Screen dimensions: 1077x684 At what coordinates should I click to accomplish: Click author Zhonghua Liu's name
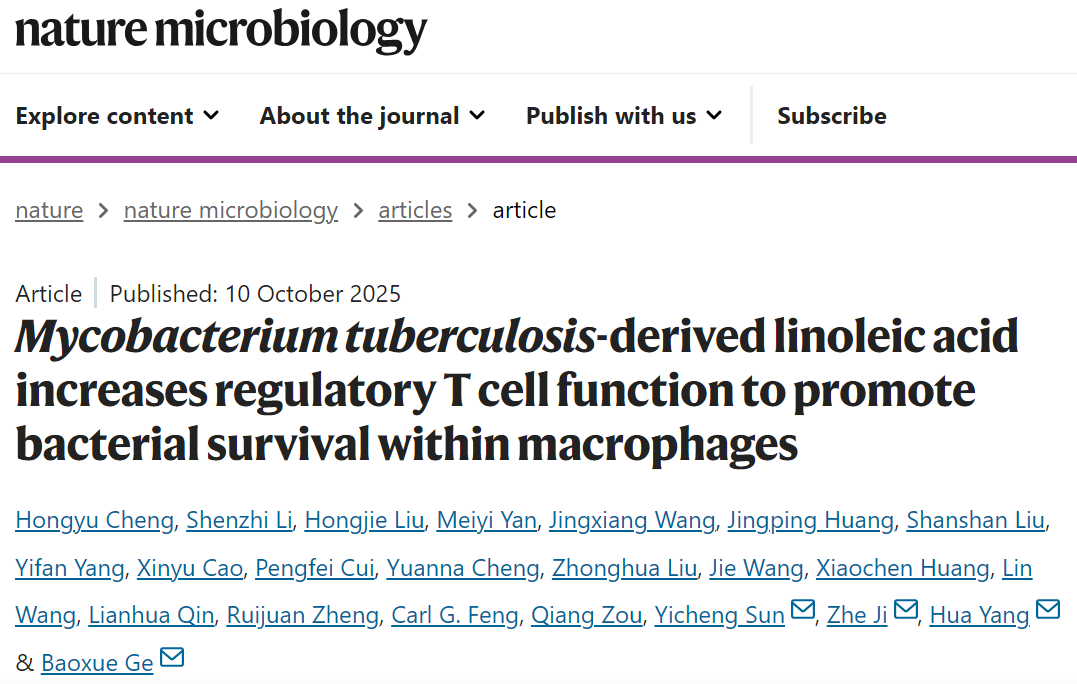point(624,568)
